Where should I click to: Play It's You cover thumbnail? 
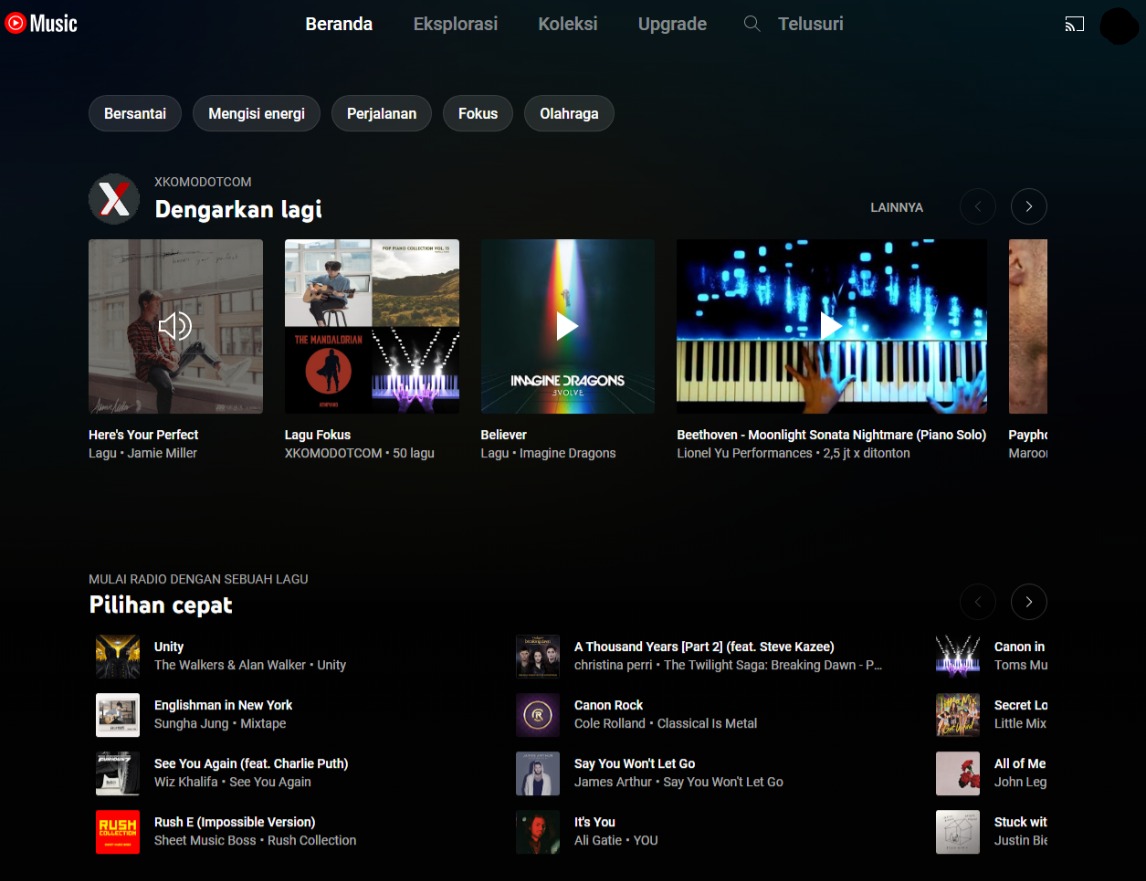click(x=538, y=832)
